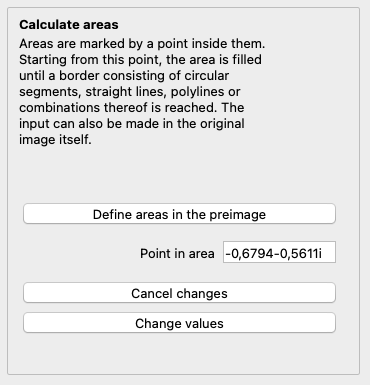
Task: Click the word border in the description text
Action: coord(79,76)
